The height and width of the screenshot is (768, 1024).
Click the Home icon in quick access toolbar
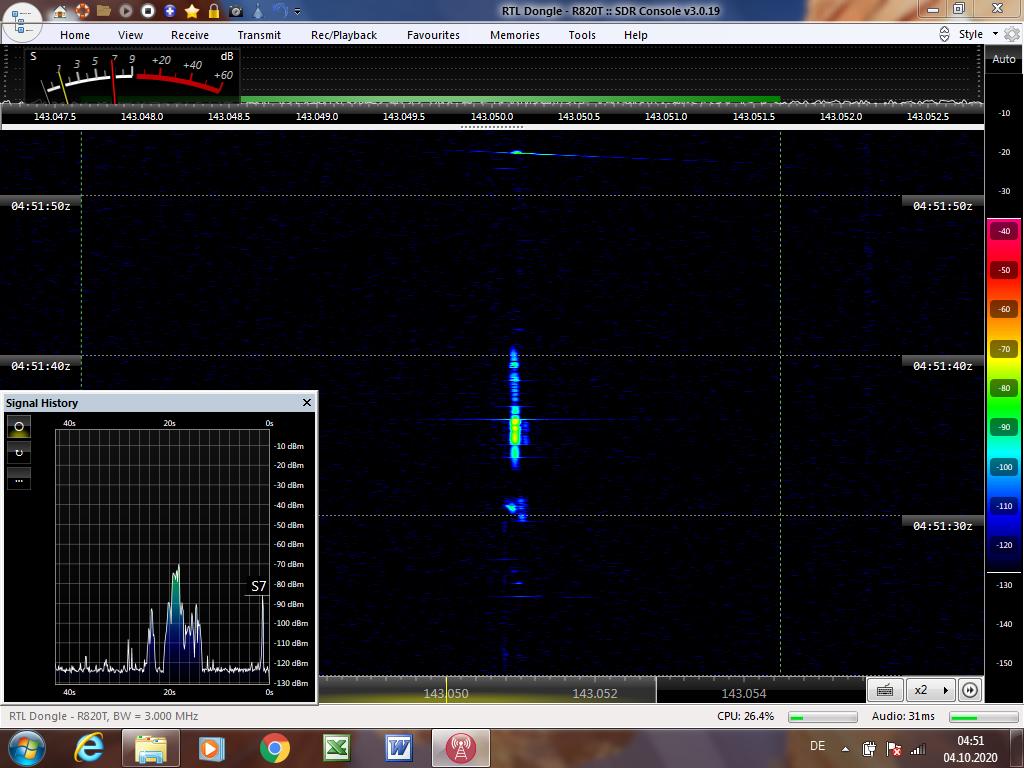pos(60,11)
